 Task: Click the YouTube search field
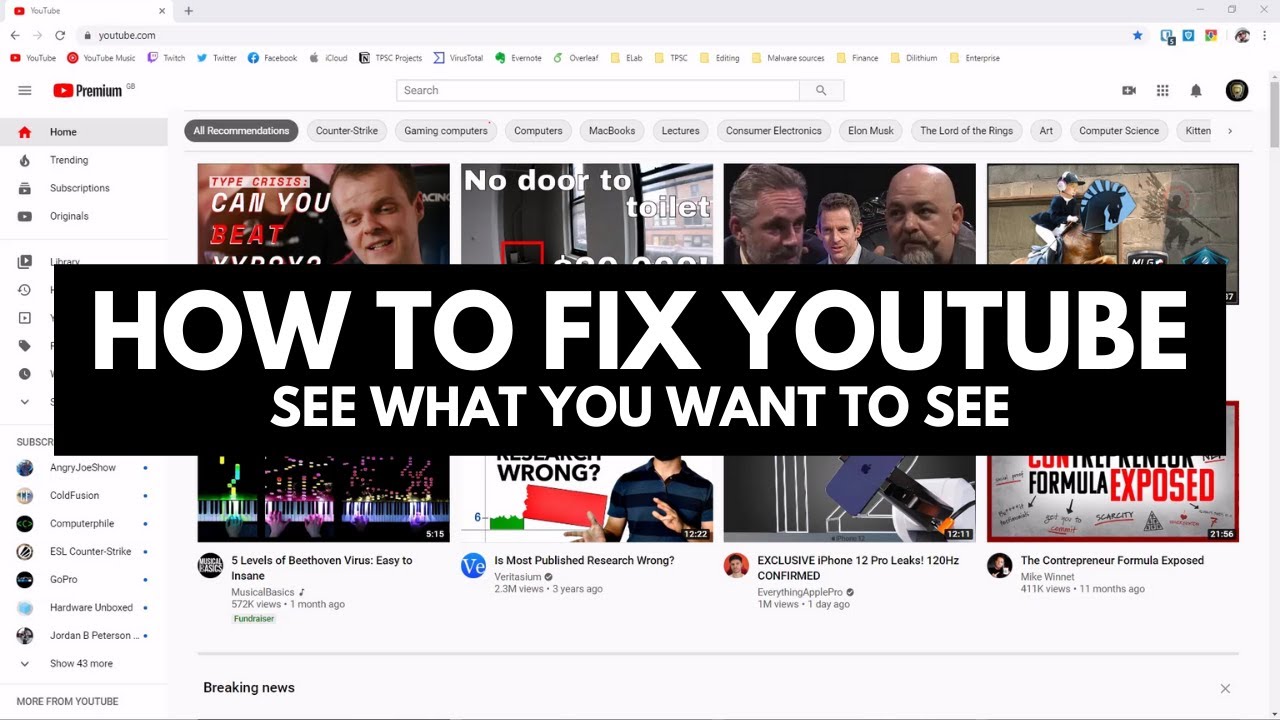(x=598, y=90)
